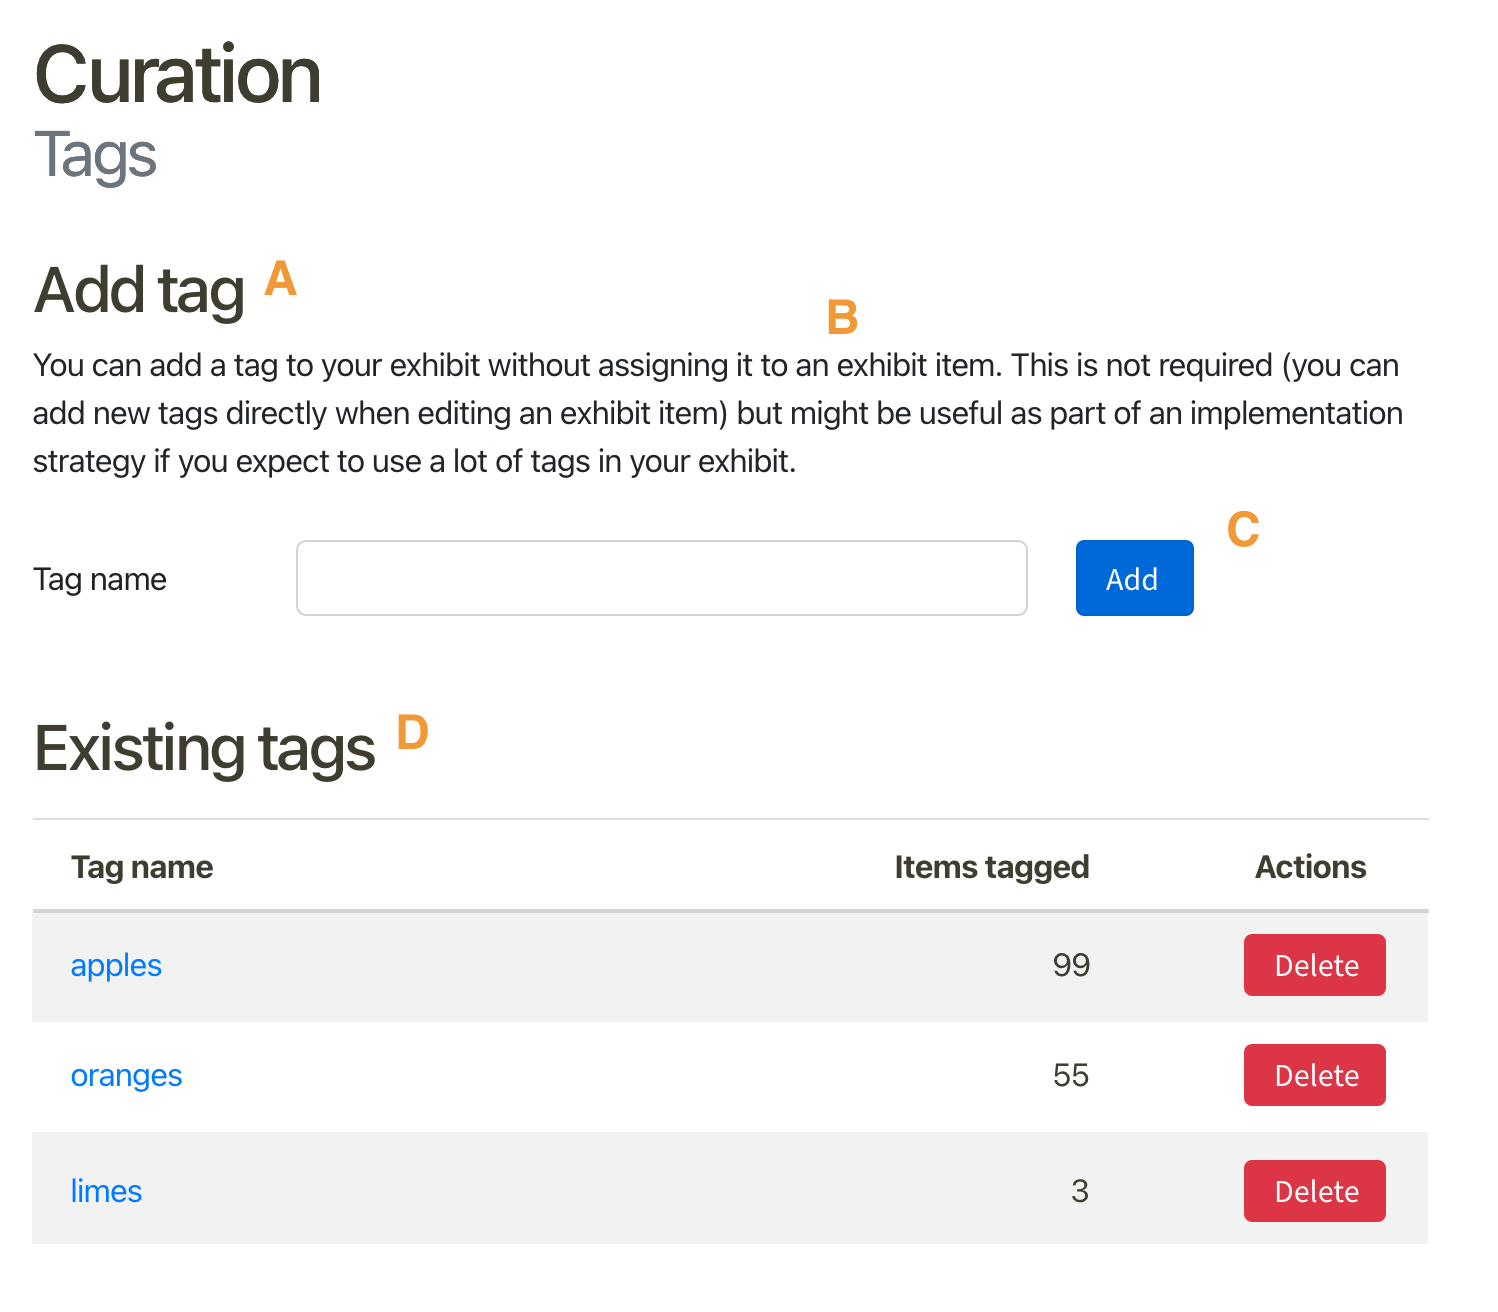Click the Items tagged column header

pos(991,867)
